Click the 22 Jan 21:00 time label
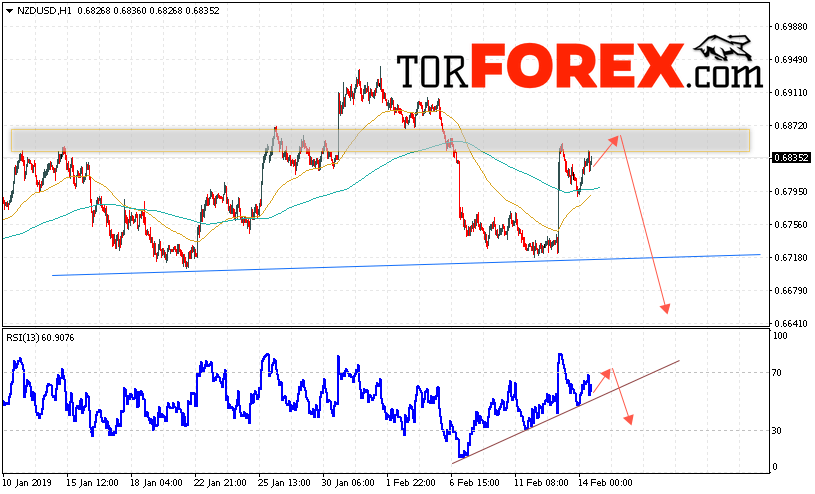Viewport: 815px width, 494px height. coord(220,483)
